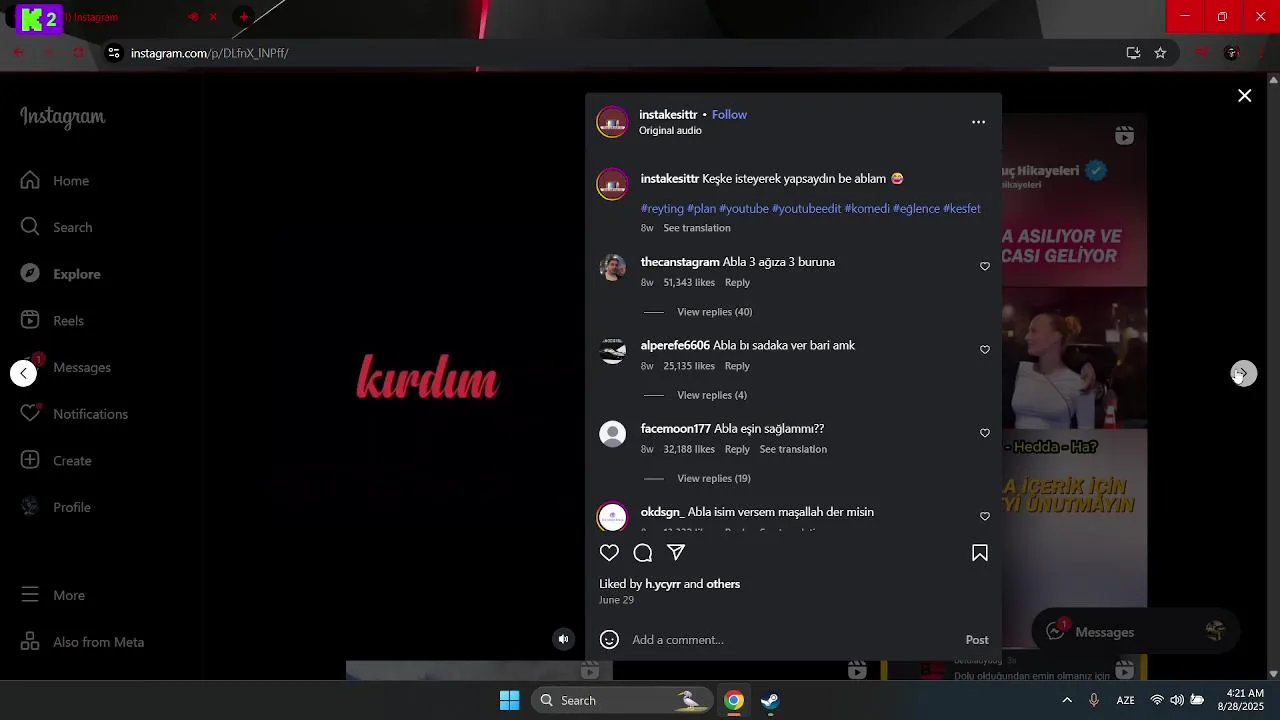Reply to alperefe6606's comment
The height and width of the screenshot is (720, 1280).
click(x=737, y=366)
